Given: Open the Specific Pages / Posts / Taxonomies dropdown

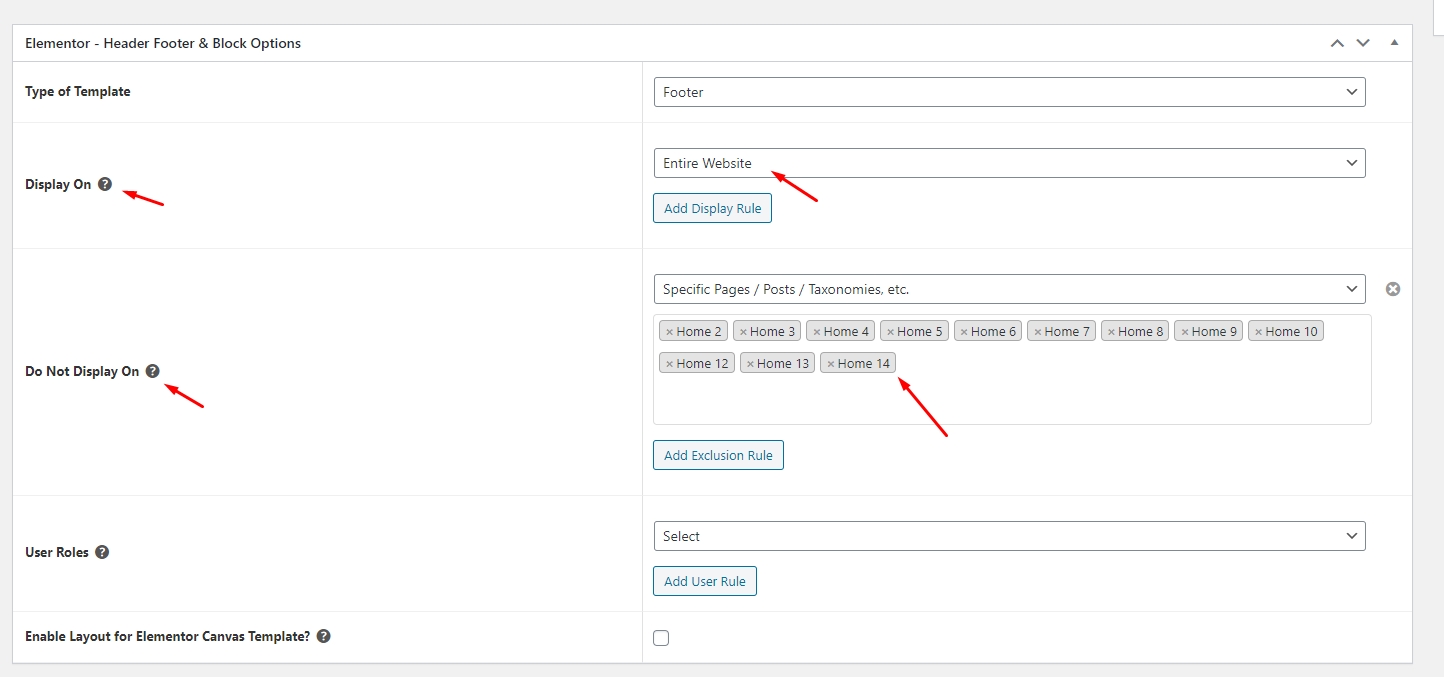Looking at the screenshot, I should point(1009,289).
